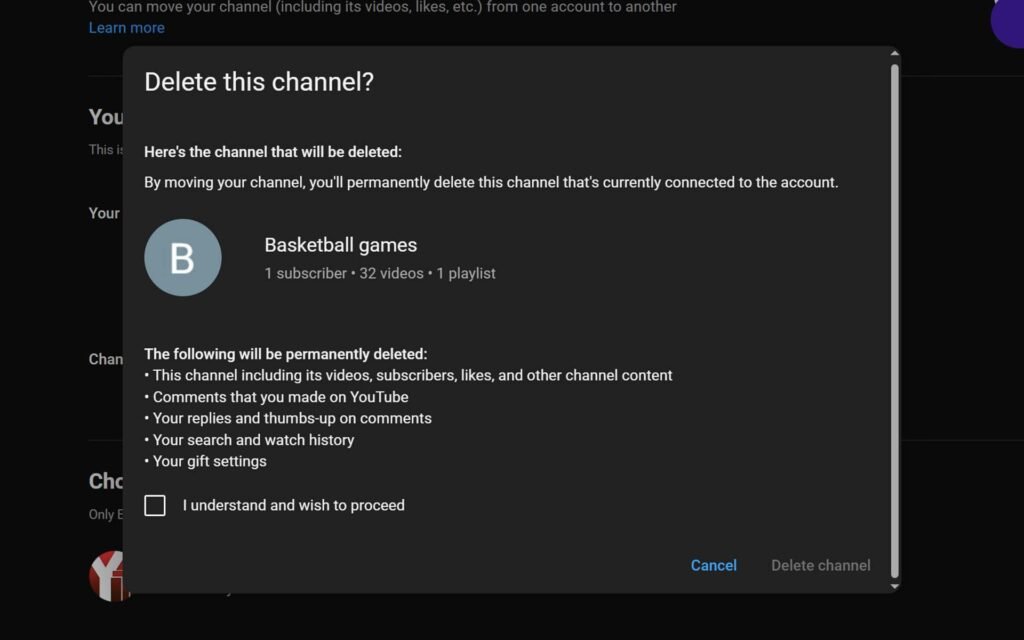Click the dialog vertical scrollbar thumb
This screenshot has width=1024, height=640.
894,320
